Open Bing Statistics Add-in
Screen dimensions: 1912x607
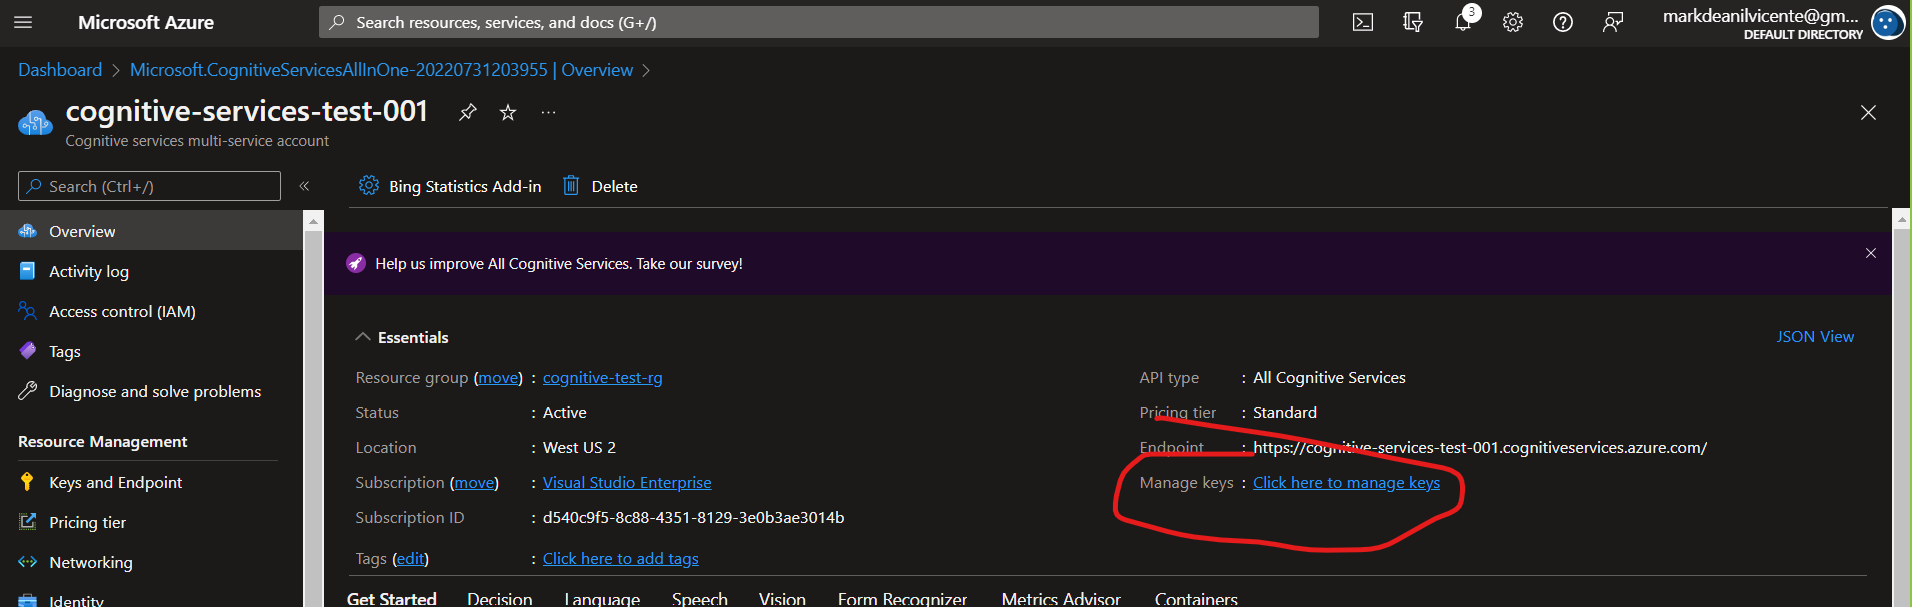450,186
